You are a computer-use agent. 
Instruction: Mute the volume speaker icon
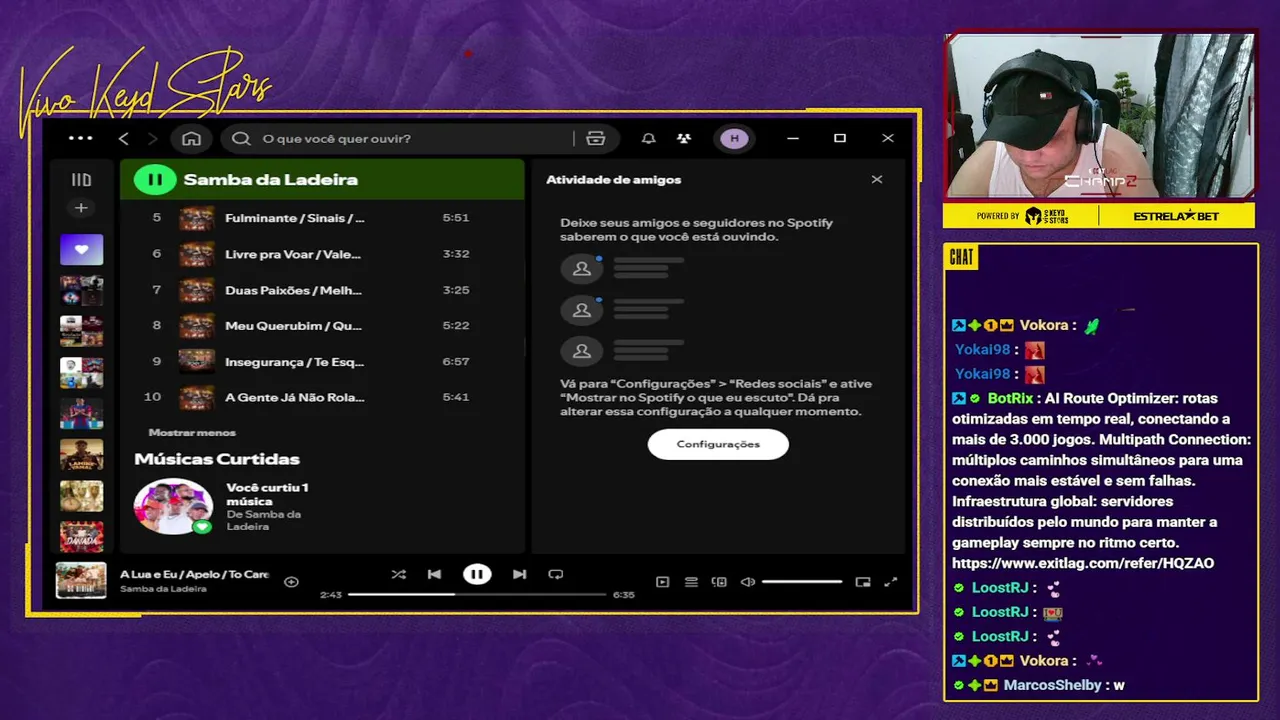coord(747,582)
